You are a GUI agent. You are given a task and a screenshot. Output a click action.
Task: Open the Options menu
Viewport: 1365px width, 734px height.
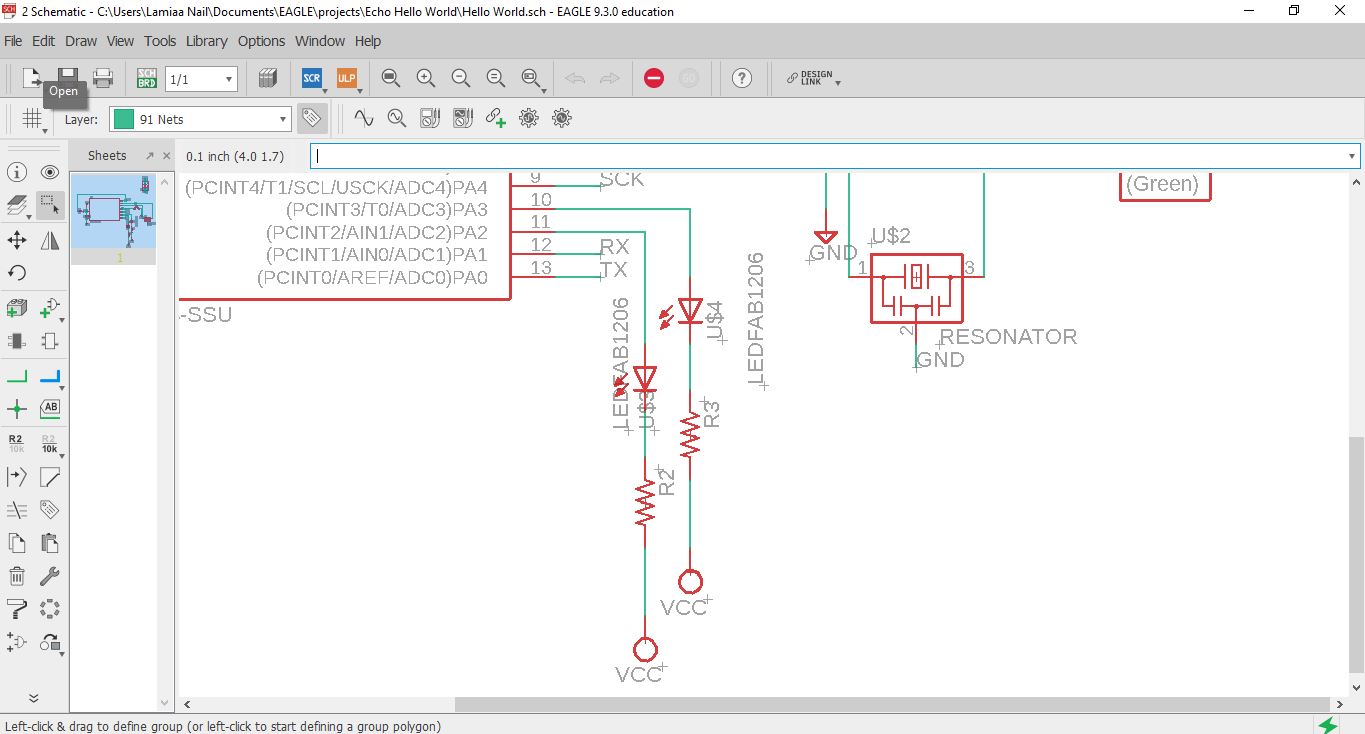coord(261,41)
